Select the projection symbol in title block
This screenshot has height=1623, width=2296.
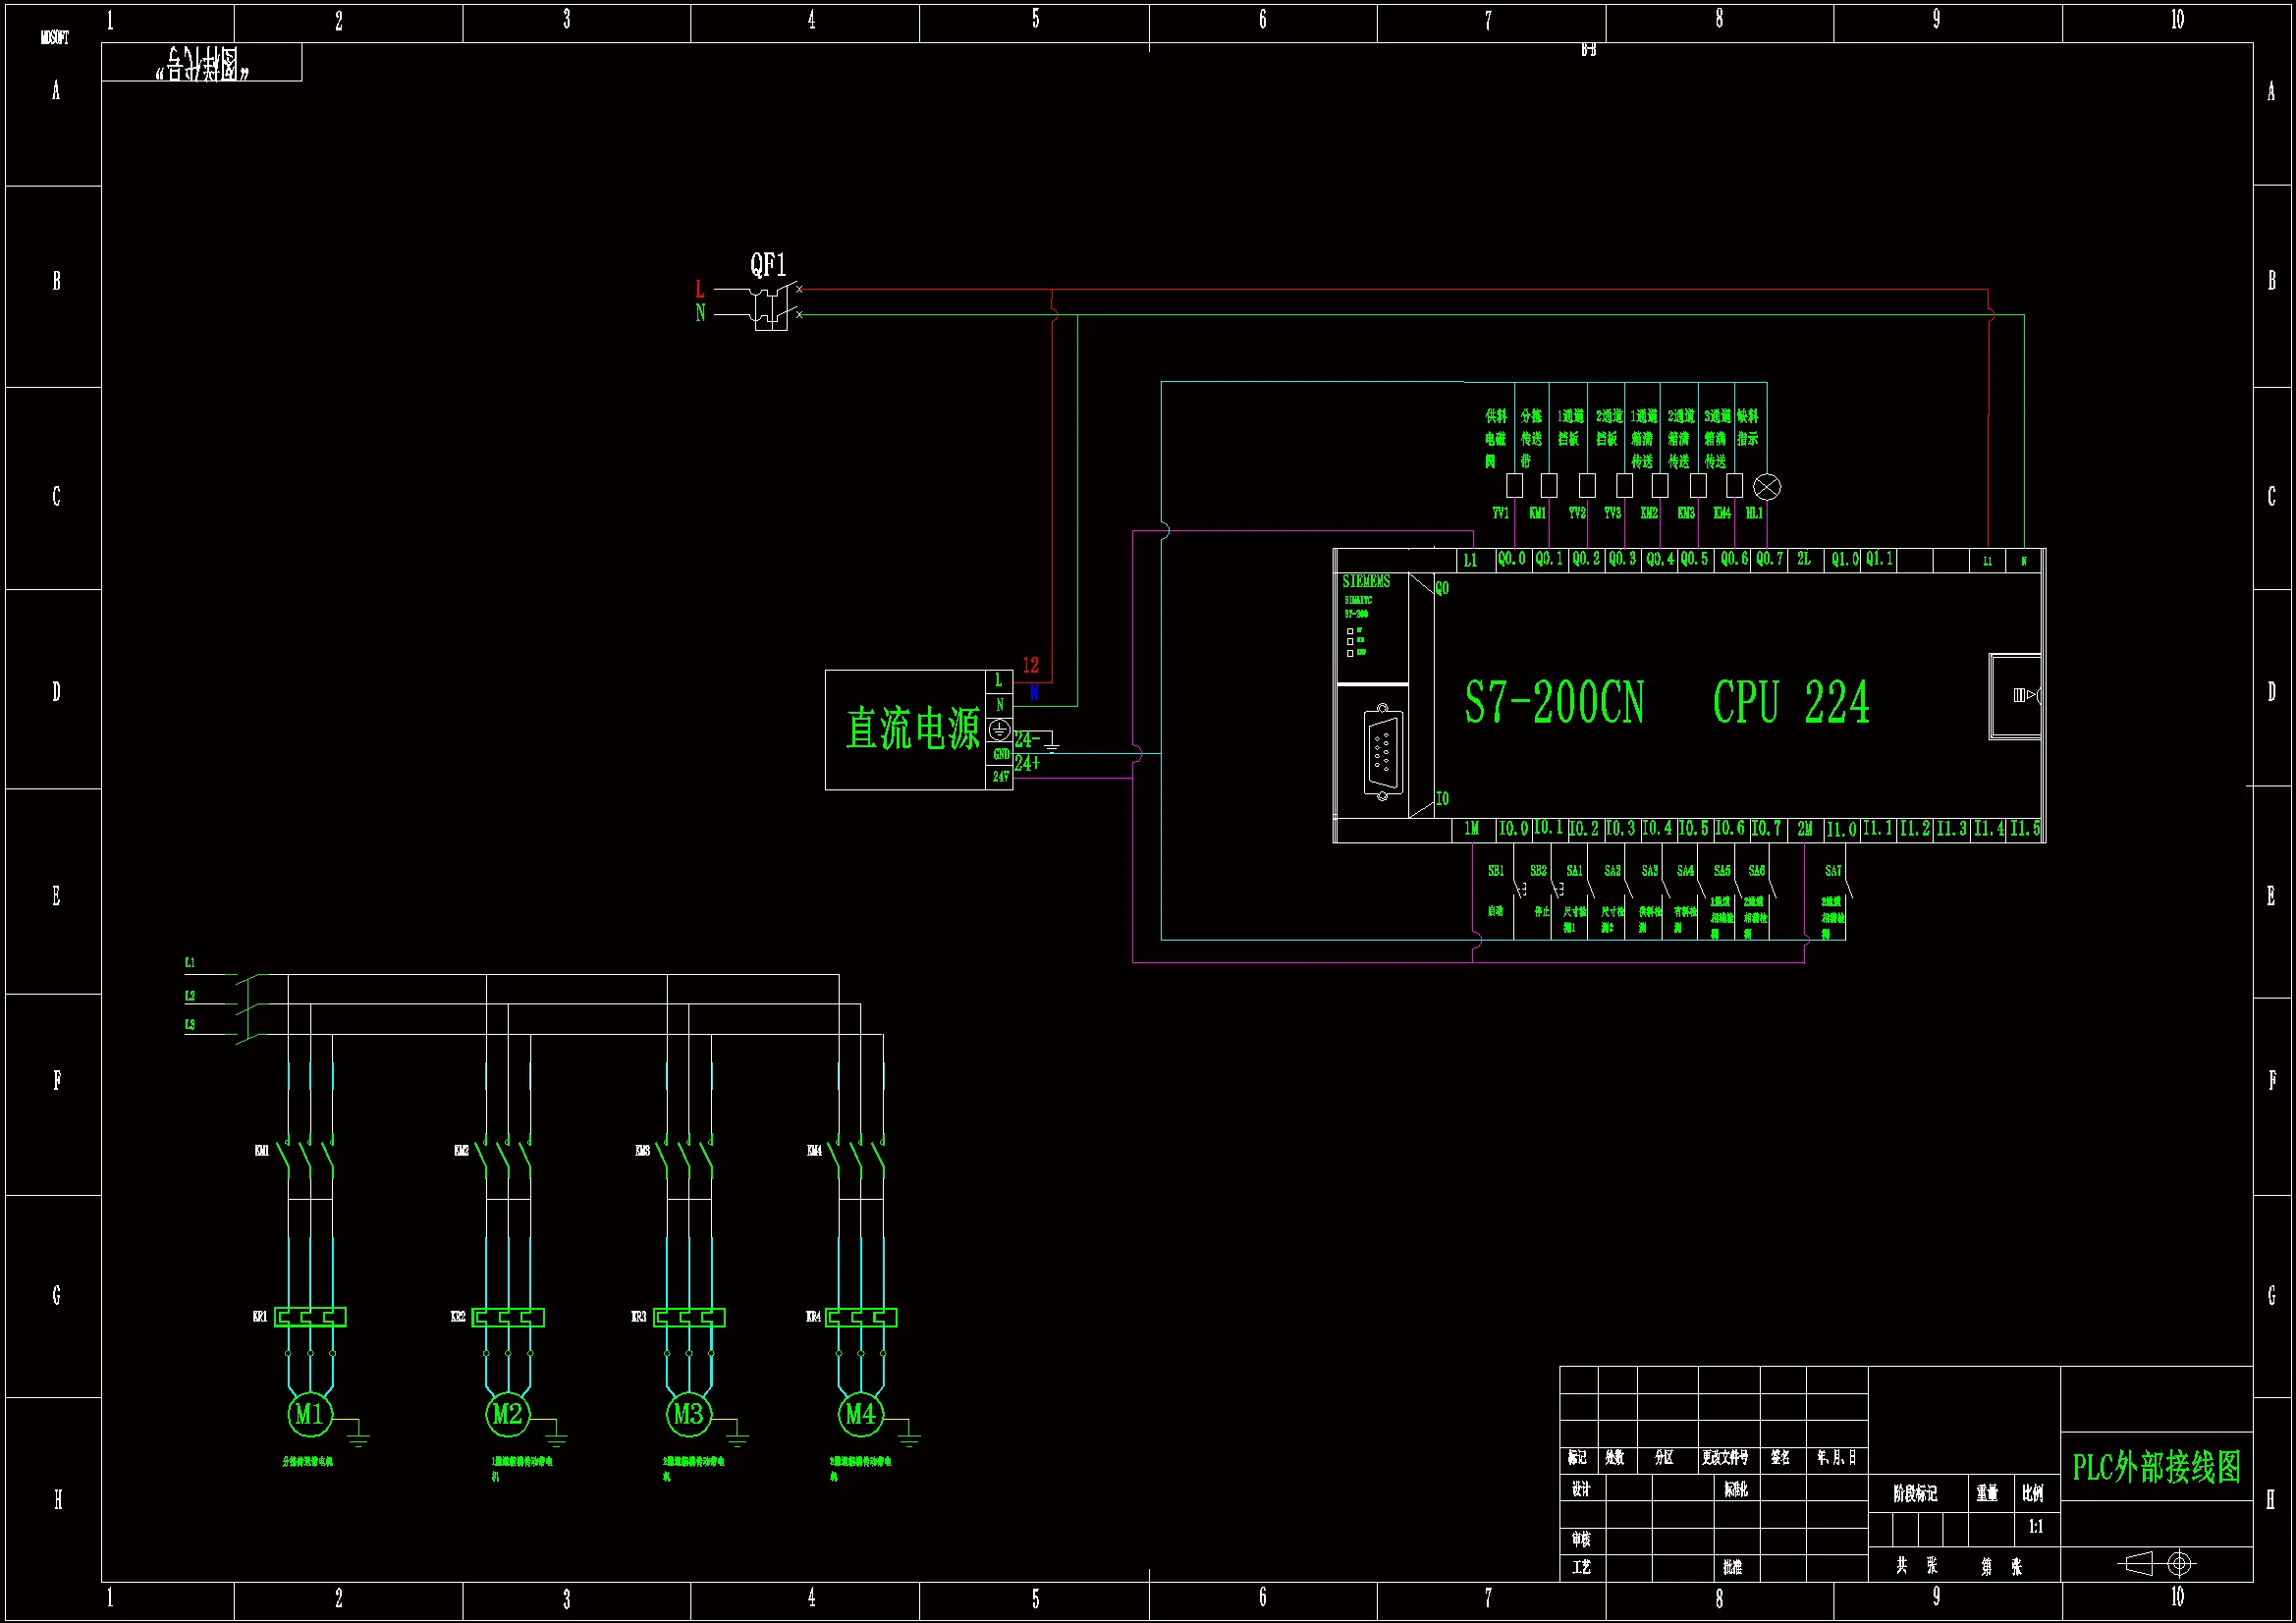pos(2157,1563)
